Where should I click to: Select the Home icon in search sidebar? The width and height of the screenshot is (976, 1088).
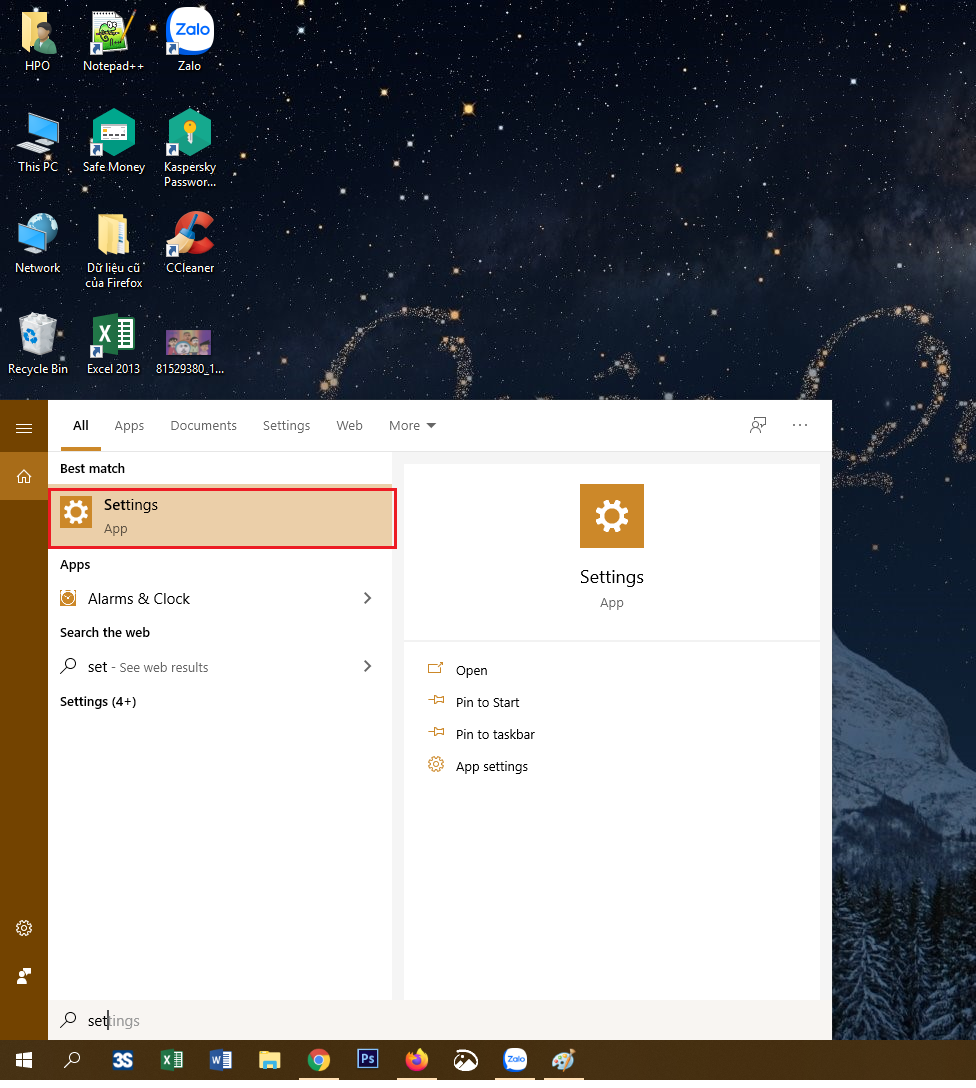(24, 477)
